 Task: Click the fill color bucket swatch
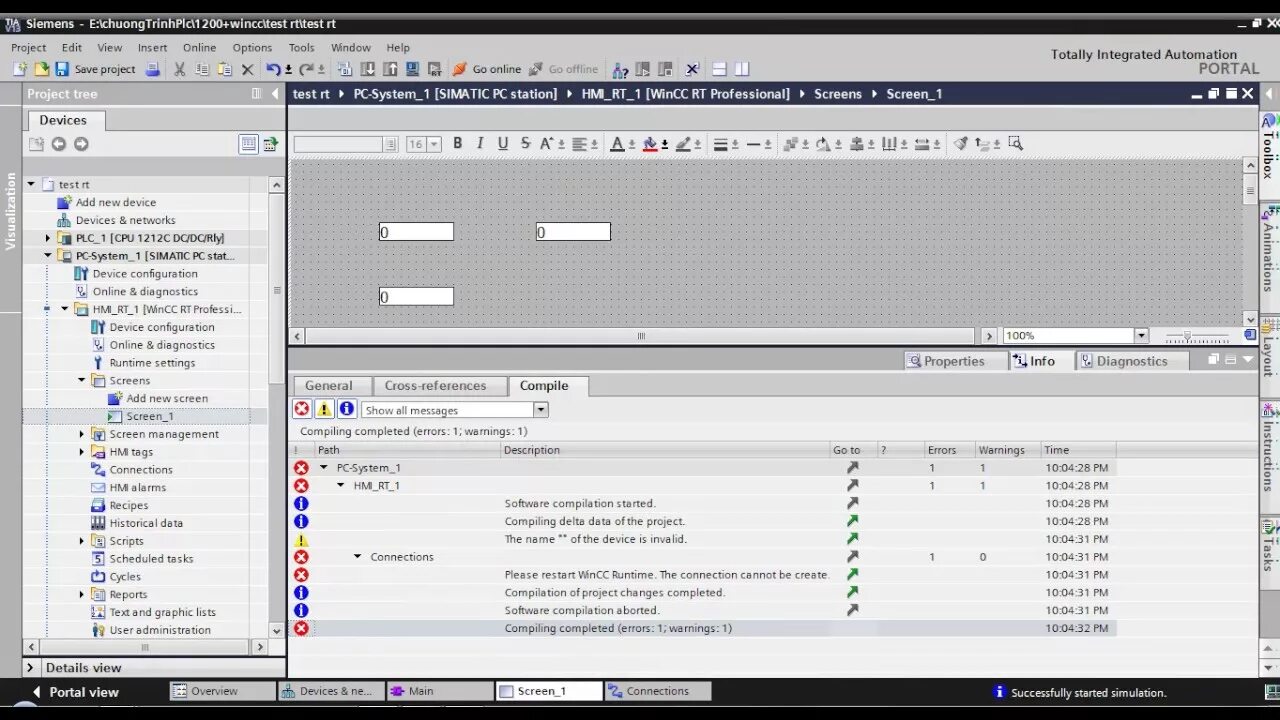click(650, 144)
